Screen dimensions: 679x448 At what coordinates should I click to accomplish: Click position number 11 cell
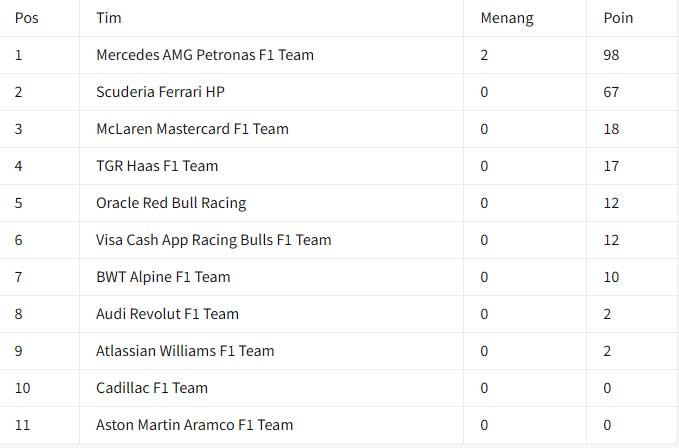coord(23,425)
